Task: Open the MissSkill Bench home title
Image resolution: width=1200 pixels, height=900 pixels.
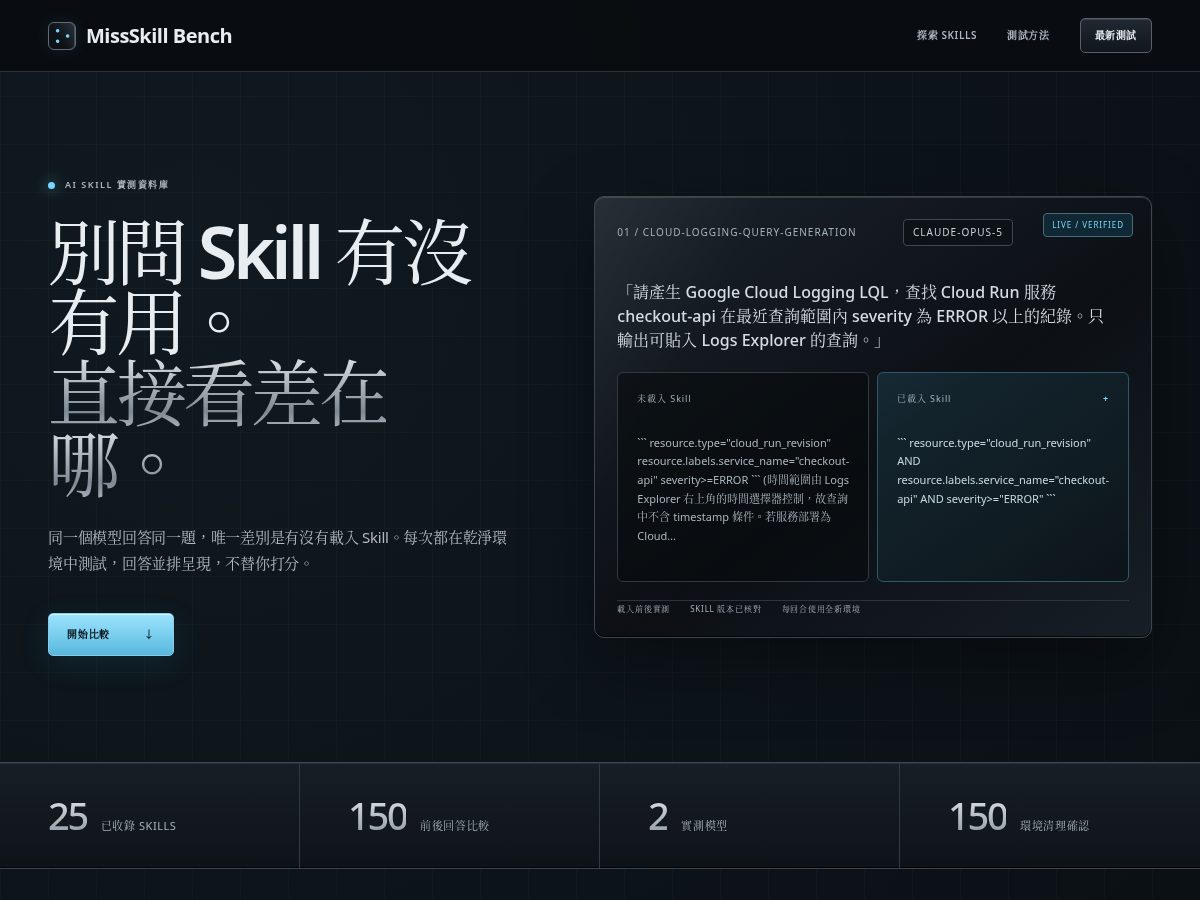Action: [159, 36]
